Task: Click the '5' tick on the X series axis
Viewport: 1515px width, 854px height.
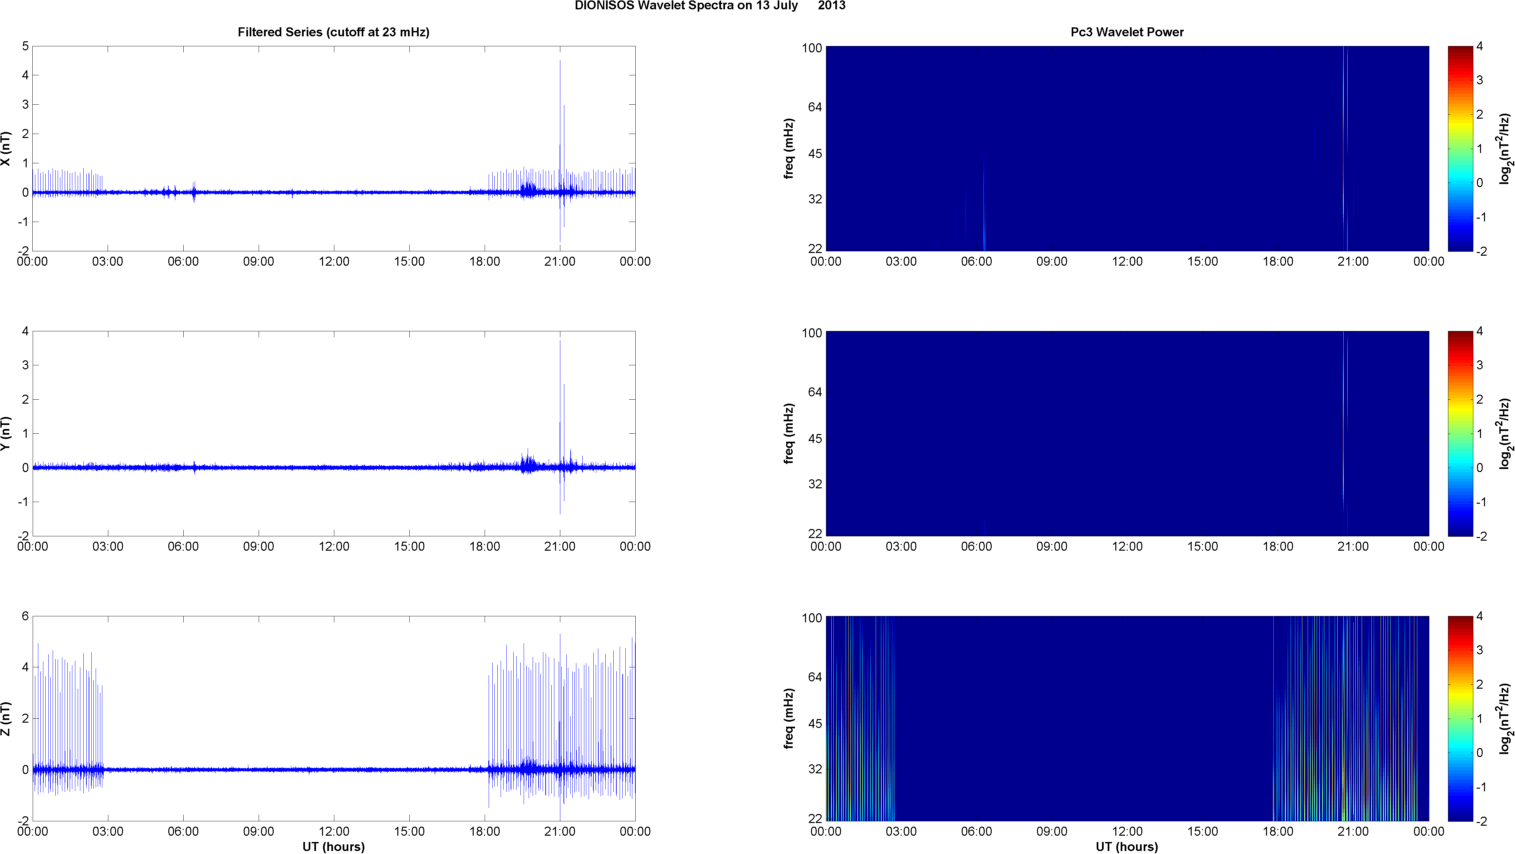Action: tap(25, 46)
